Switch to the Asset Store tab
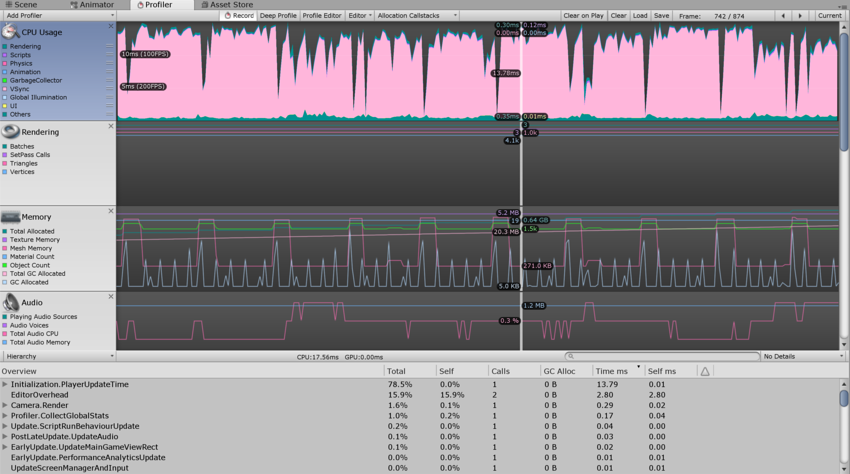850x474 pixels. point(227,5)
